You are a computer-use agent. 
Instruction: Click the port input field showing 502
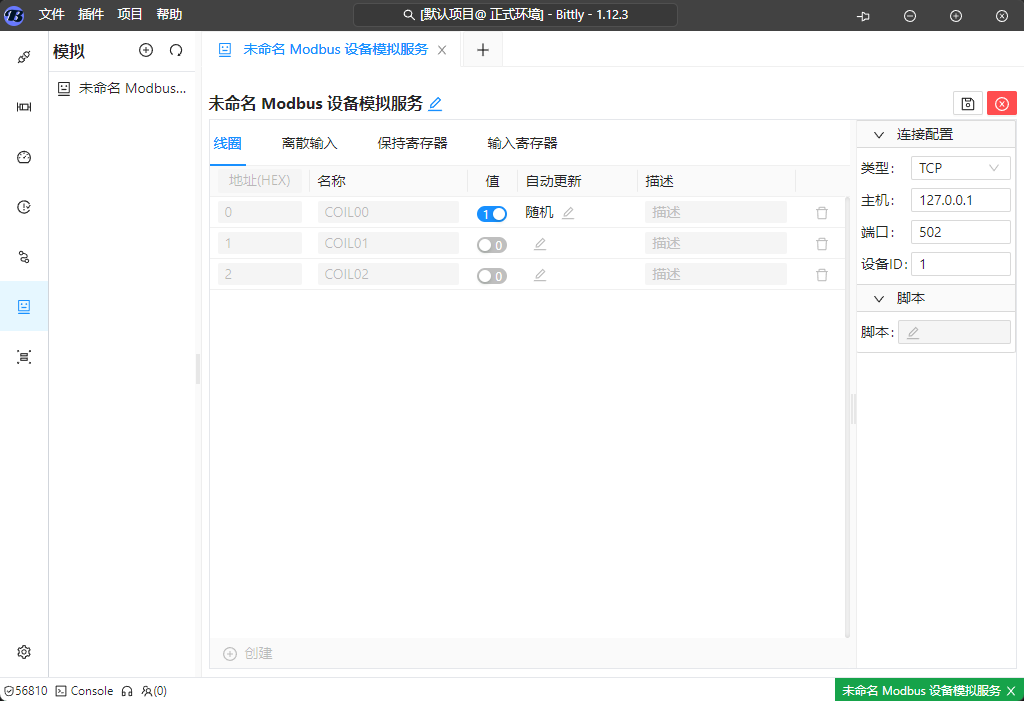960,232
